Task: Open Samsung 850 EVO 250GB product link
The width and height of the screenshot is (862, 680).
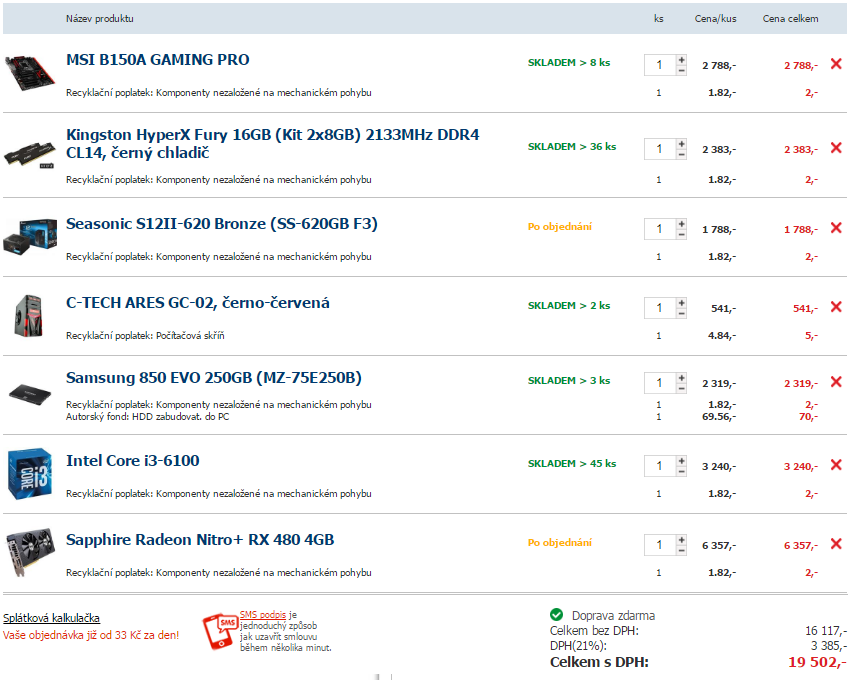Action: 214,378
